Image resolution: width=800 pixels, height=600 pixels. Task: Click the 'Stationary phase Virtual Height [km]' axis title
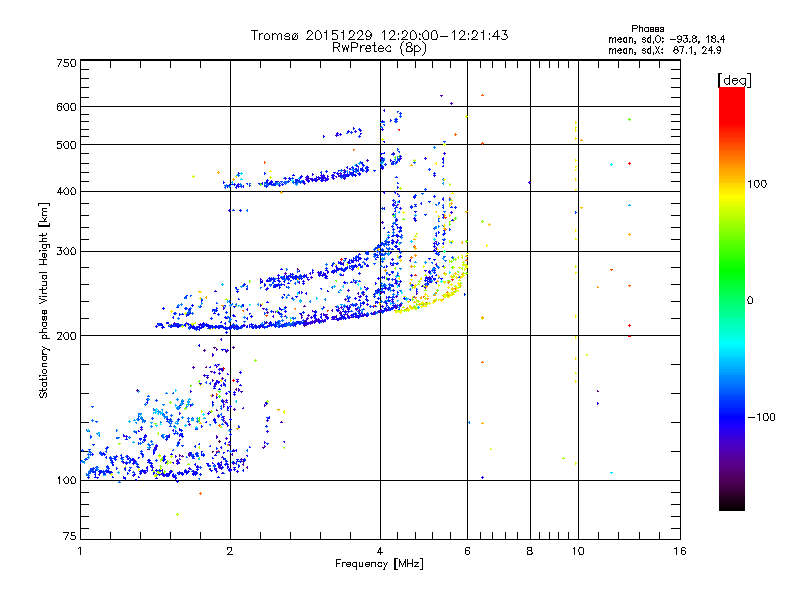tap(44, 301)
